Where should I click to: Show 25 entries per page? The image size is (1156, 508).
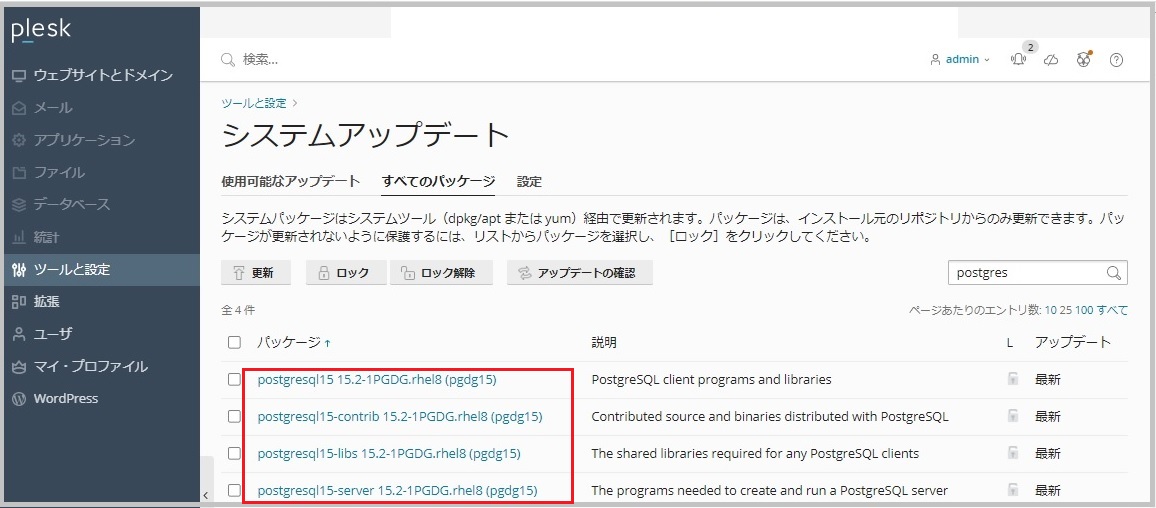(x=1065, y=310)
